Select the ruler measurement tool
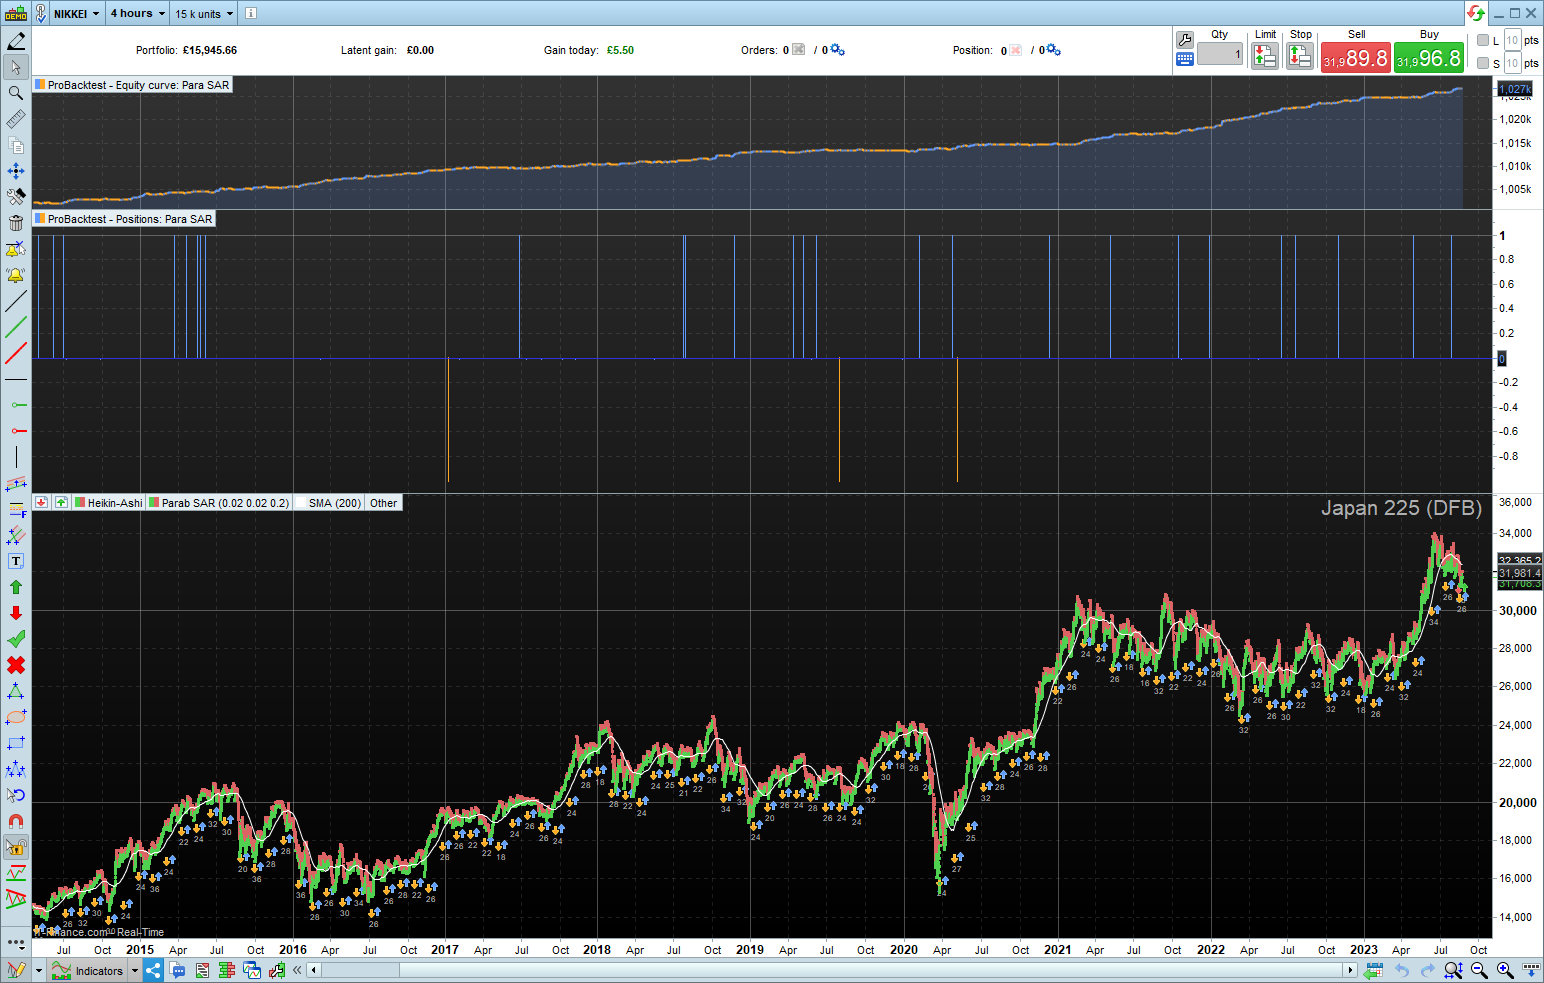The height and width of the screenshot is (983, 1544). click(16, 119)
